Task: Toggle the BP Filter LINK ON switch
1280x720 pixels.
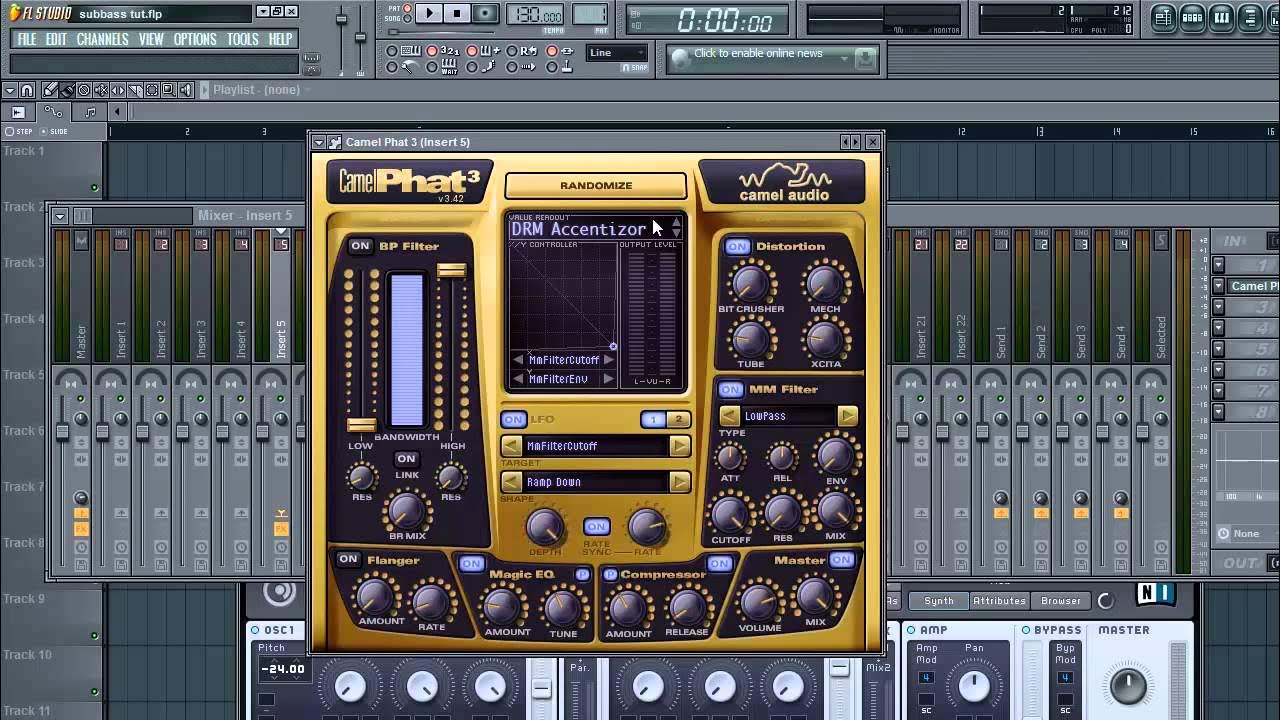Action: (406, 459)
